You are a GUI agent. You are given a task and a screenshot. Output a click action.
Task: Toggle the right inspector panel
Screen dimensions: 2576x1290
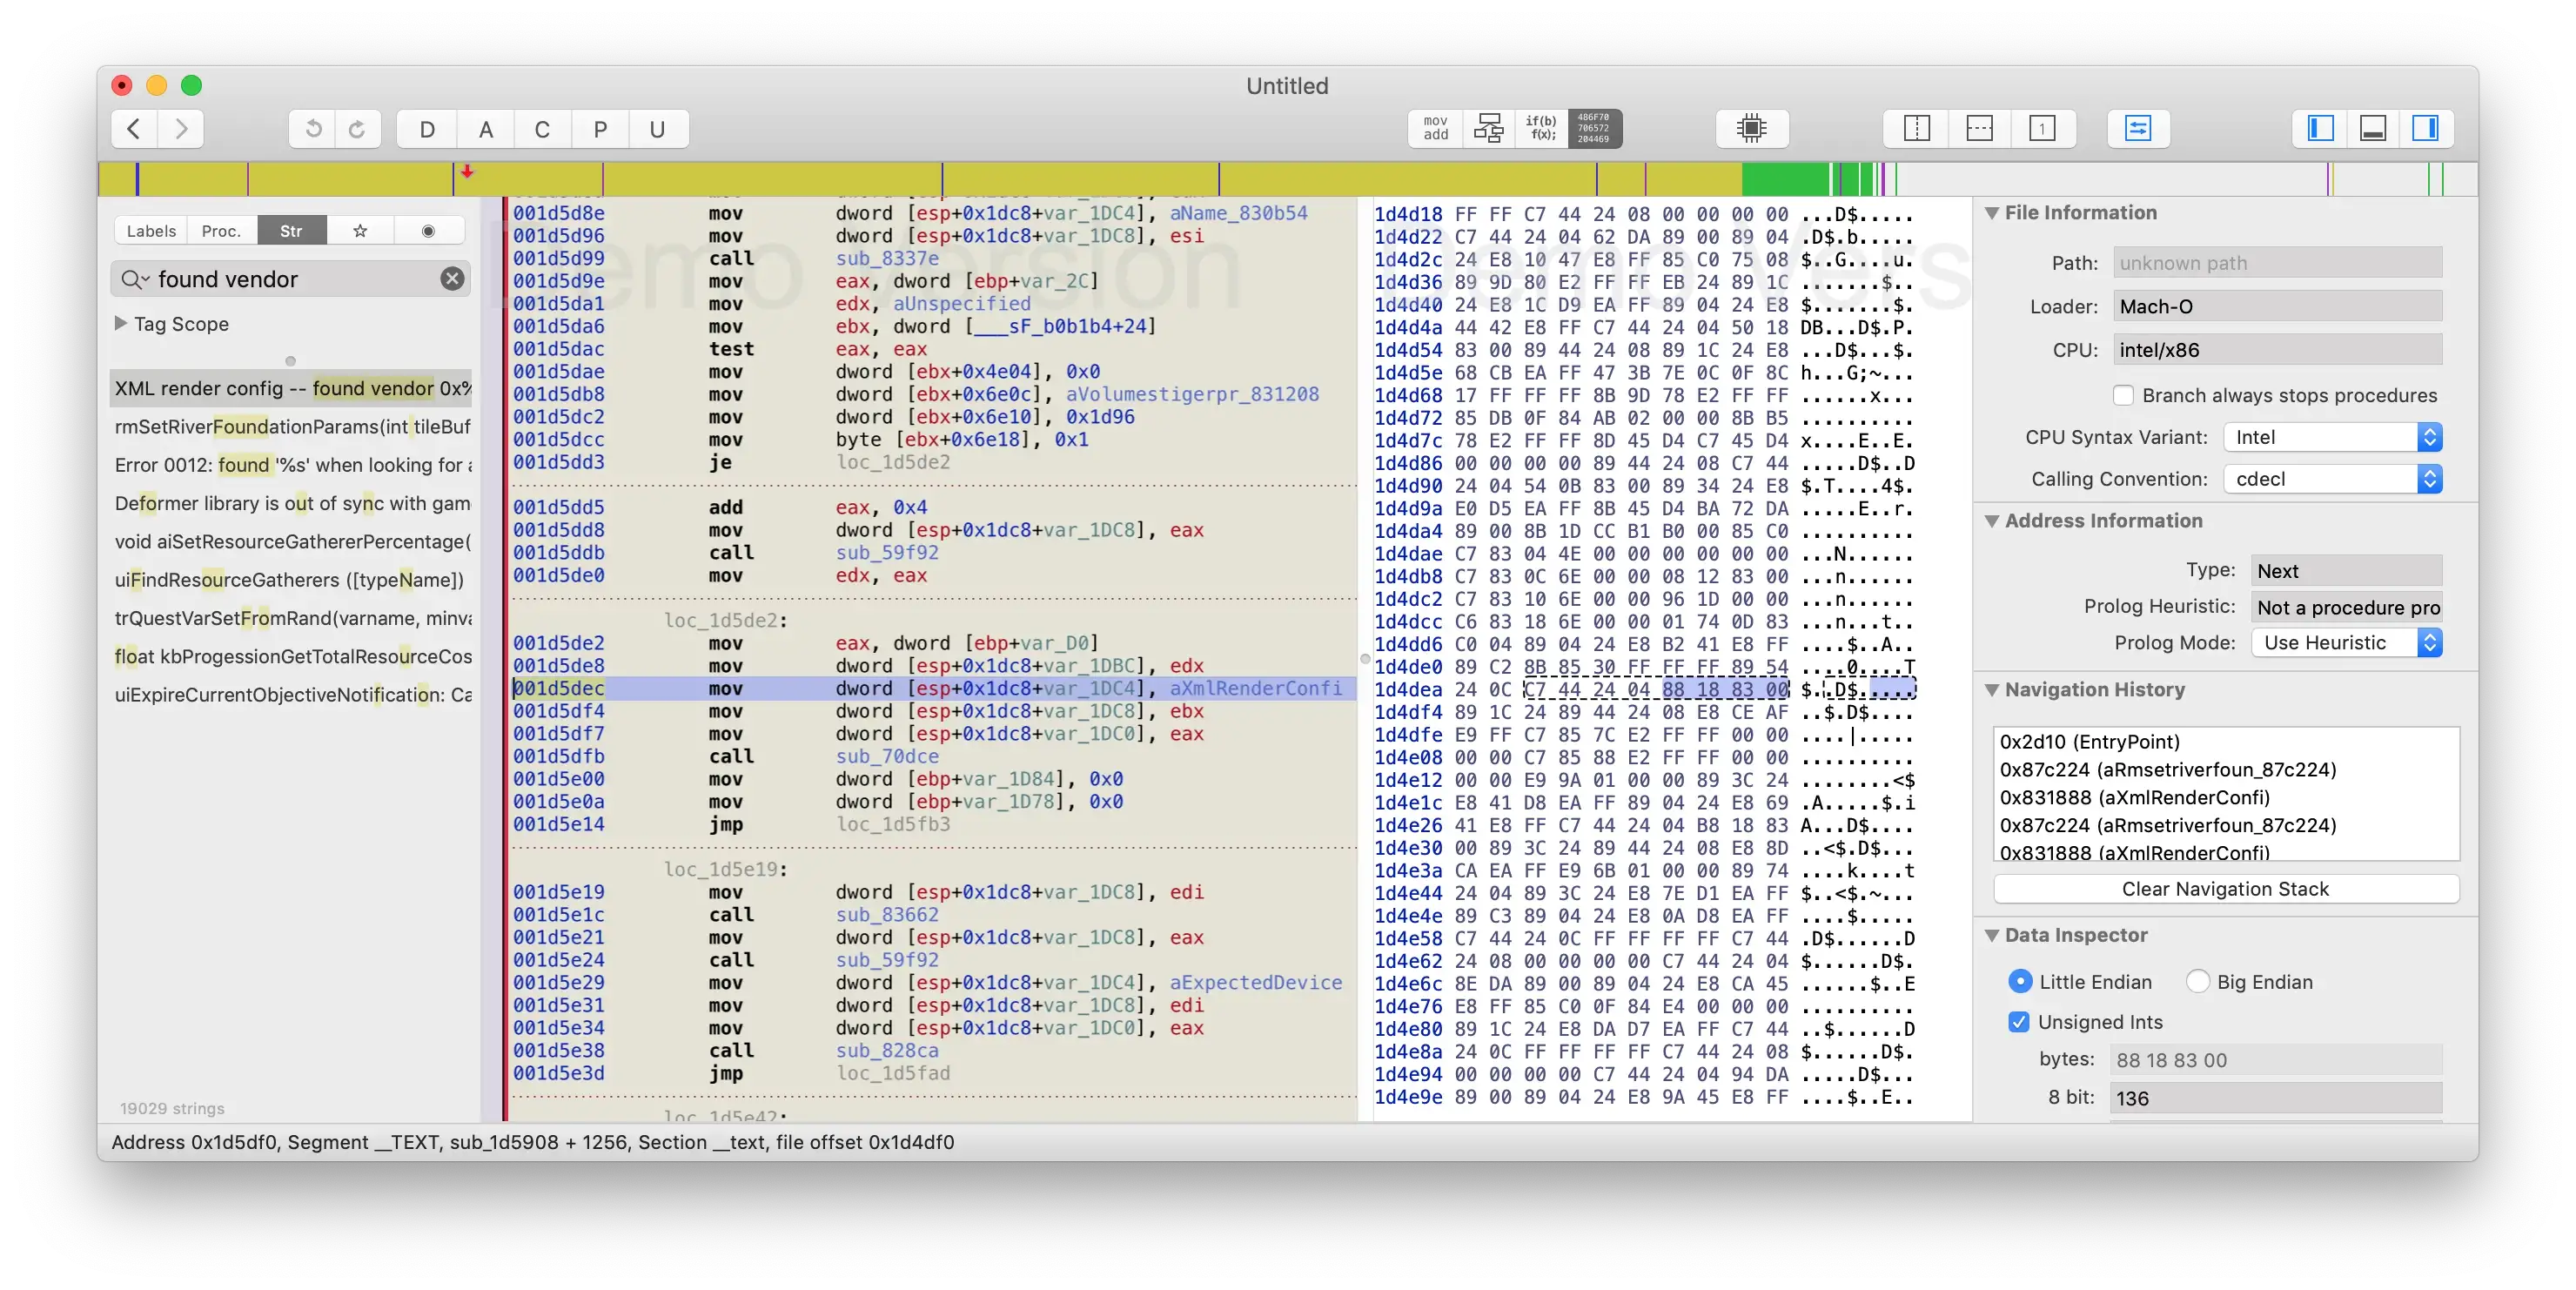pyautogui.click(x=2425, y=128)
